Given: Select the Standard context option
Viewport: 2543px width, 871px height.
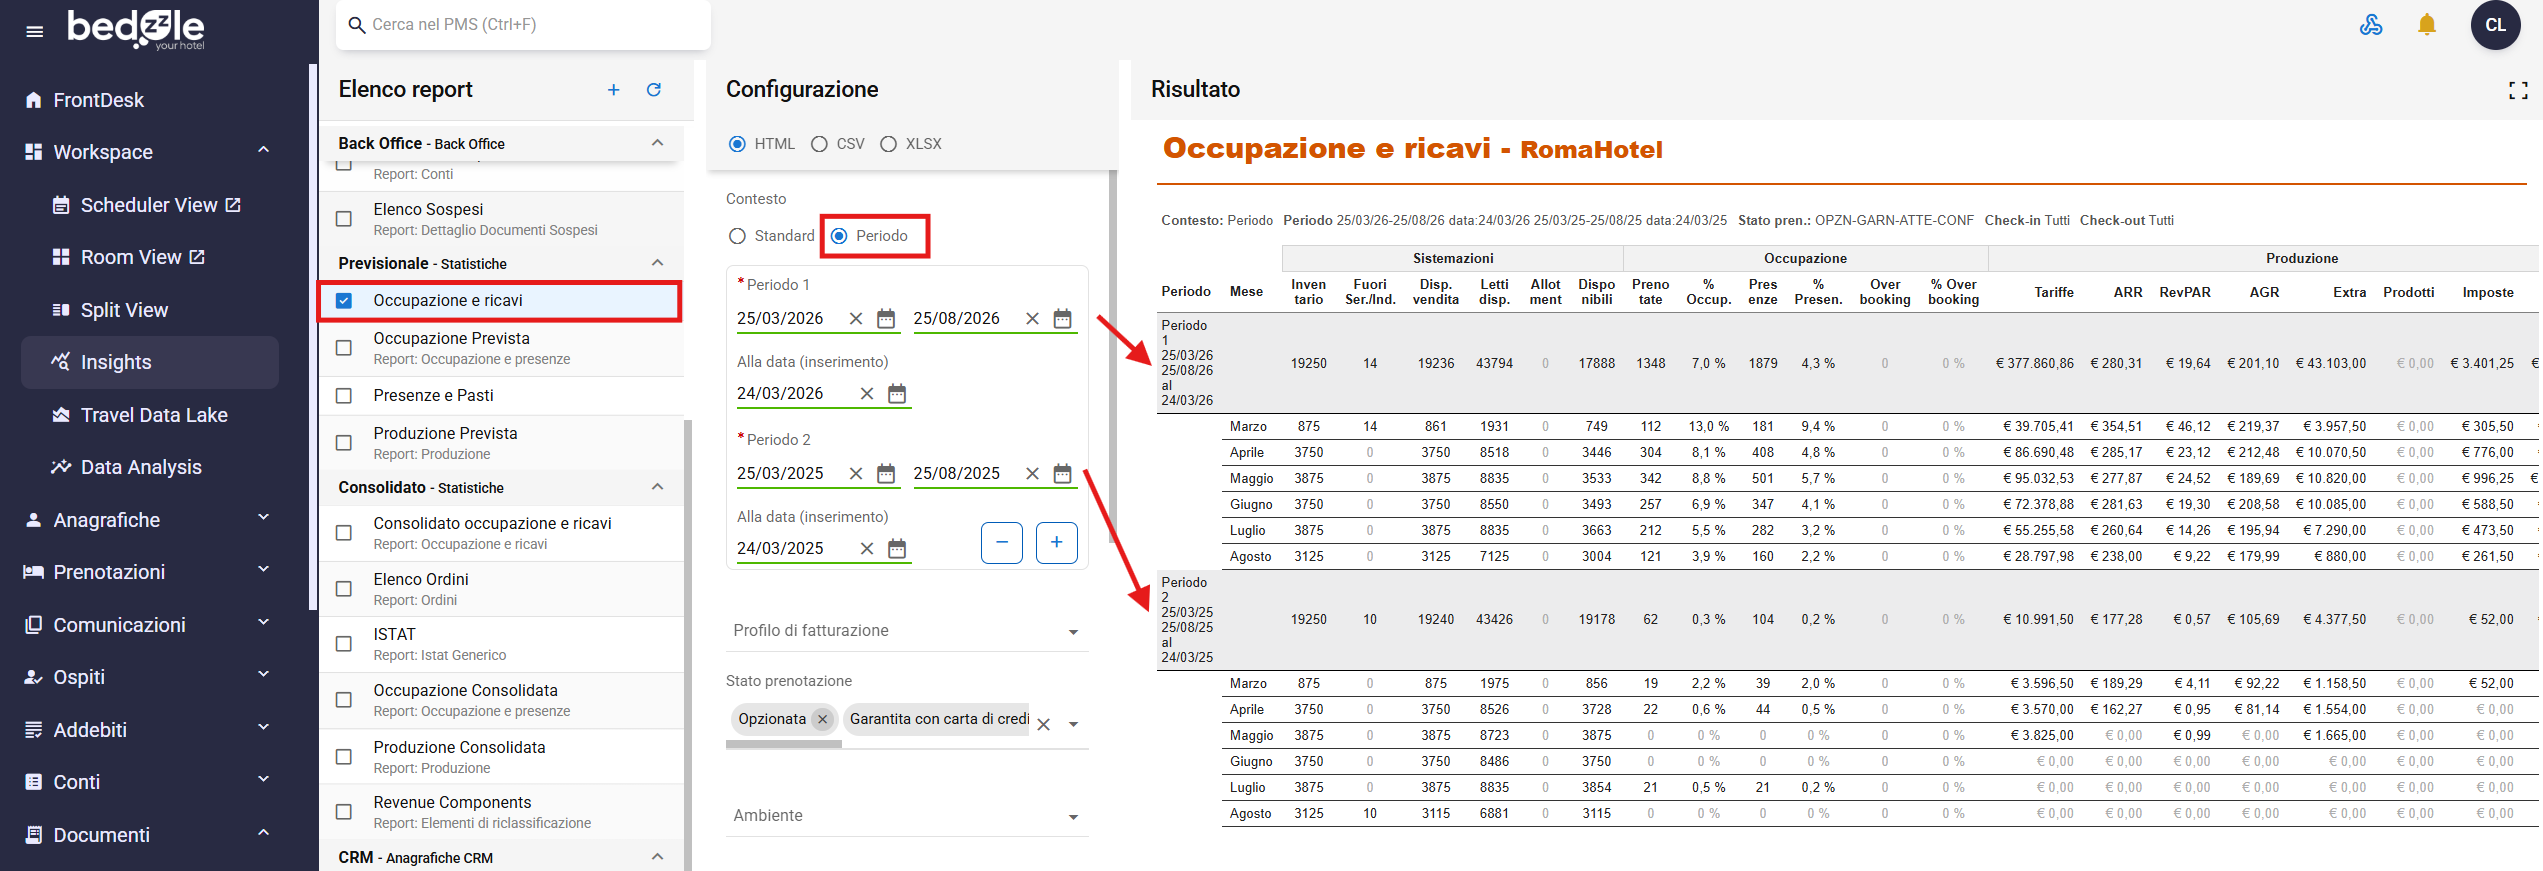Looking at the screenshot, I should click(x=771, y=236).
